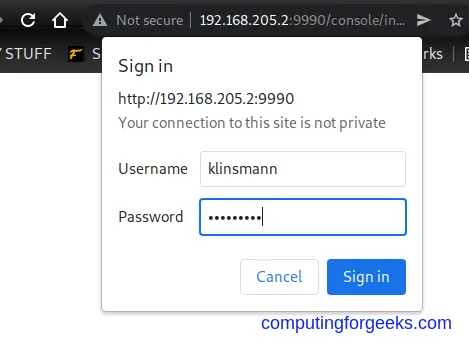Viewport: 469px width, 360px height.
Task: Go to the home page icon
Action: 60,20
